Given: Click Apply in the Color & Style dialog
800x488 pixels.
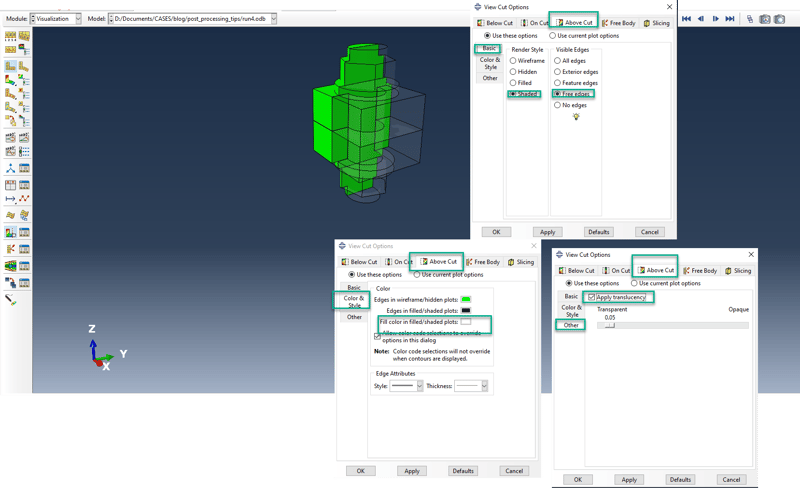Looking at the screenshot, I should pos(411,470).
